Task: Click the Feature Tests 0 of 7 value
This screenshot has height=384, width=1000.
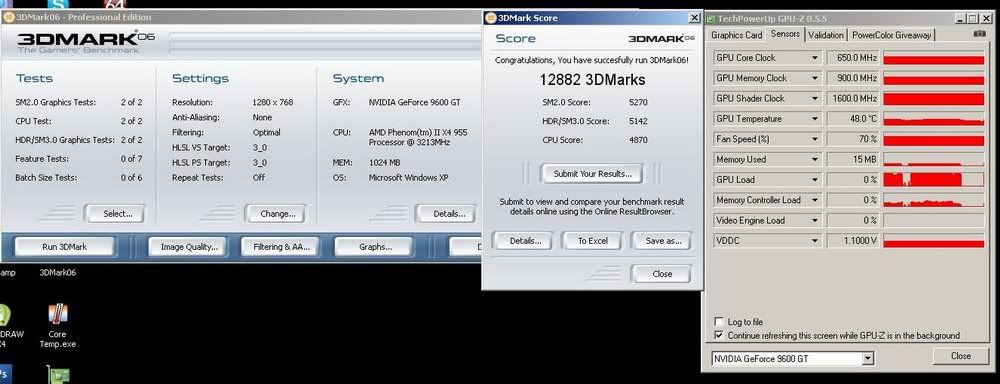Action: coord(131,159)
